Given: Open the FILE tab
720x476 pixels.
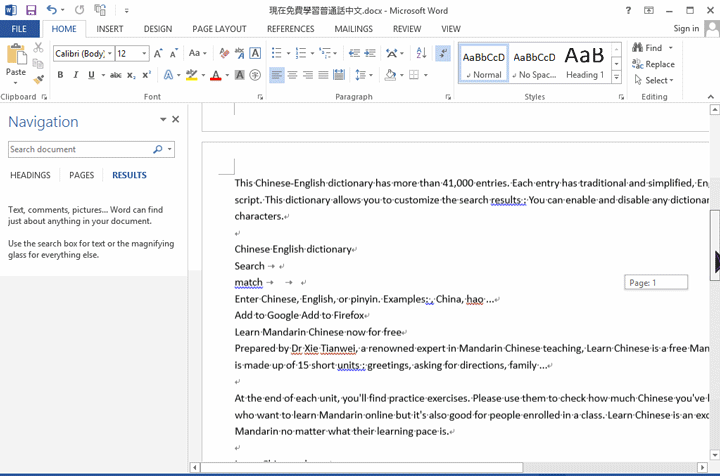Looking at the screenshot, I should point(19,29).
